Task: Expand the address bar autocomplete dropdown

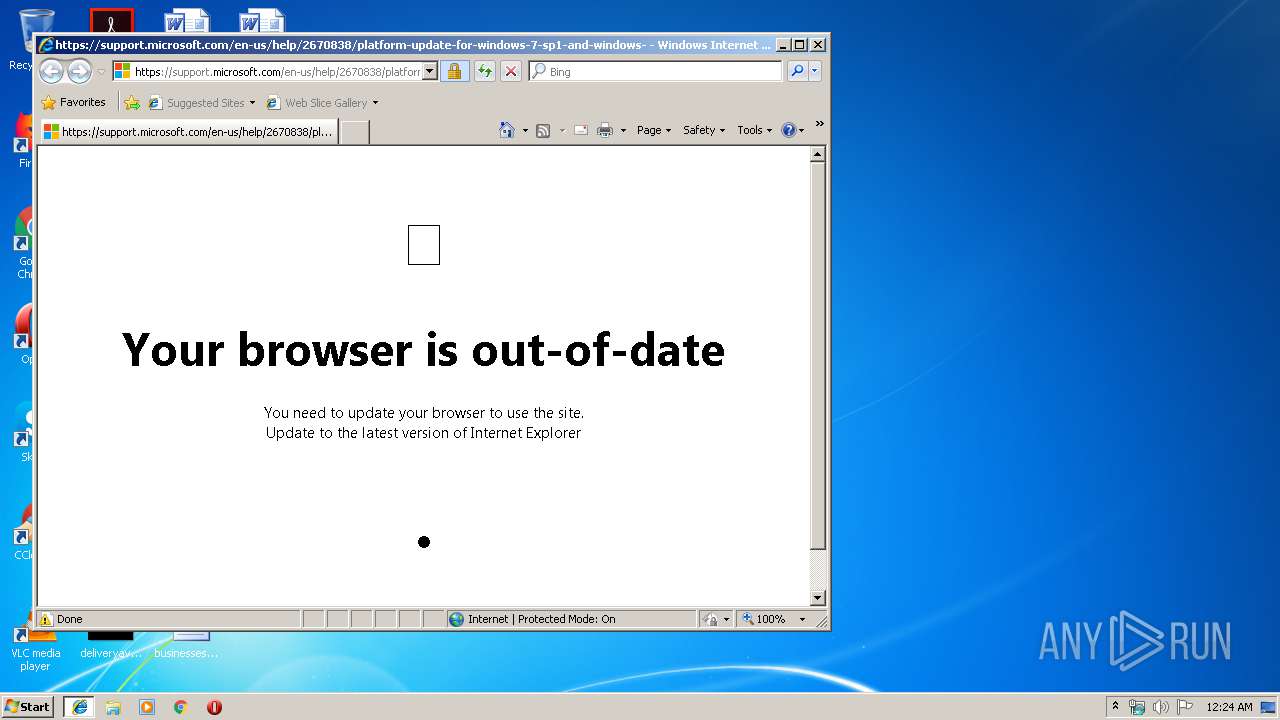Action: [430, 71]
